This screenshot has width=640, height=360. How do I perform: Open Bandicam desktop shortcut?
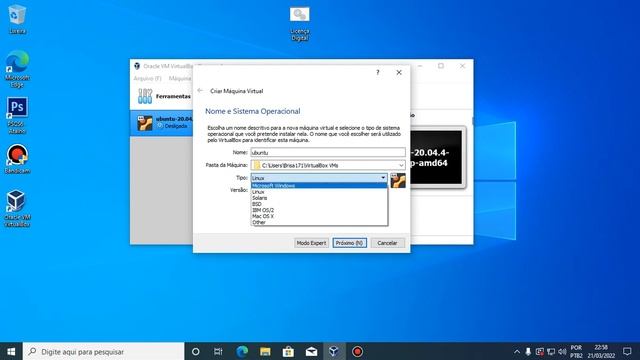click(17, 159)
